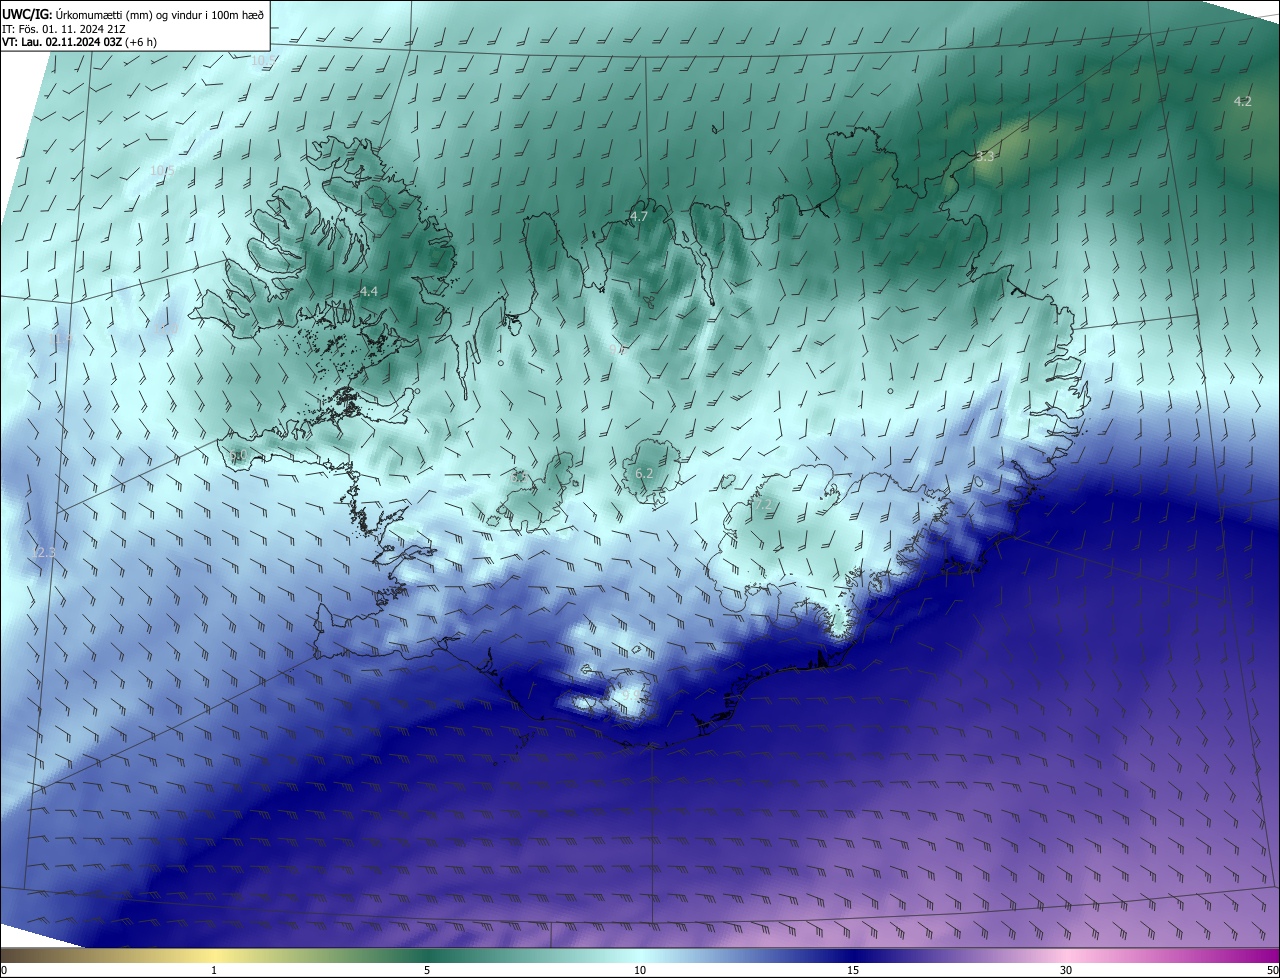Screen dimensions: 1280x978
Task: Click the 12.3 value label over the western sea
Action: tap(45, 552)
